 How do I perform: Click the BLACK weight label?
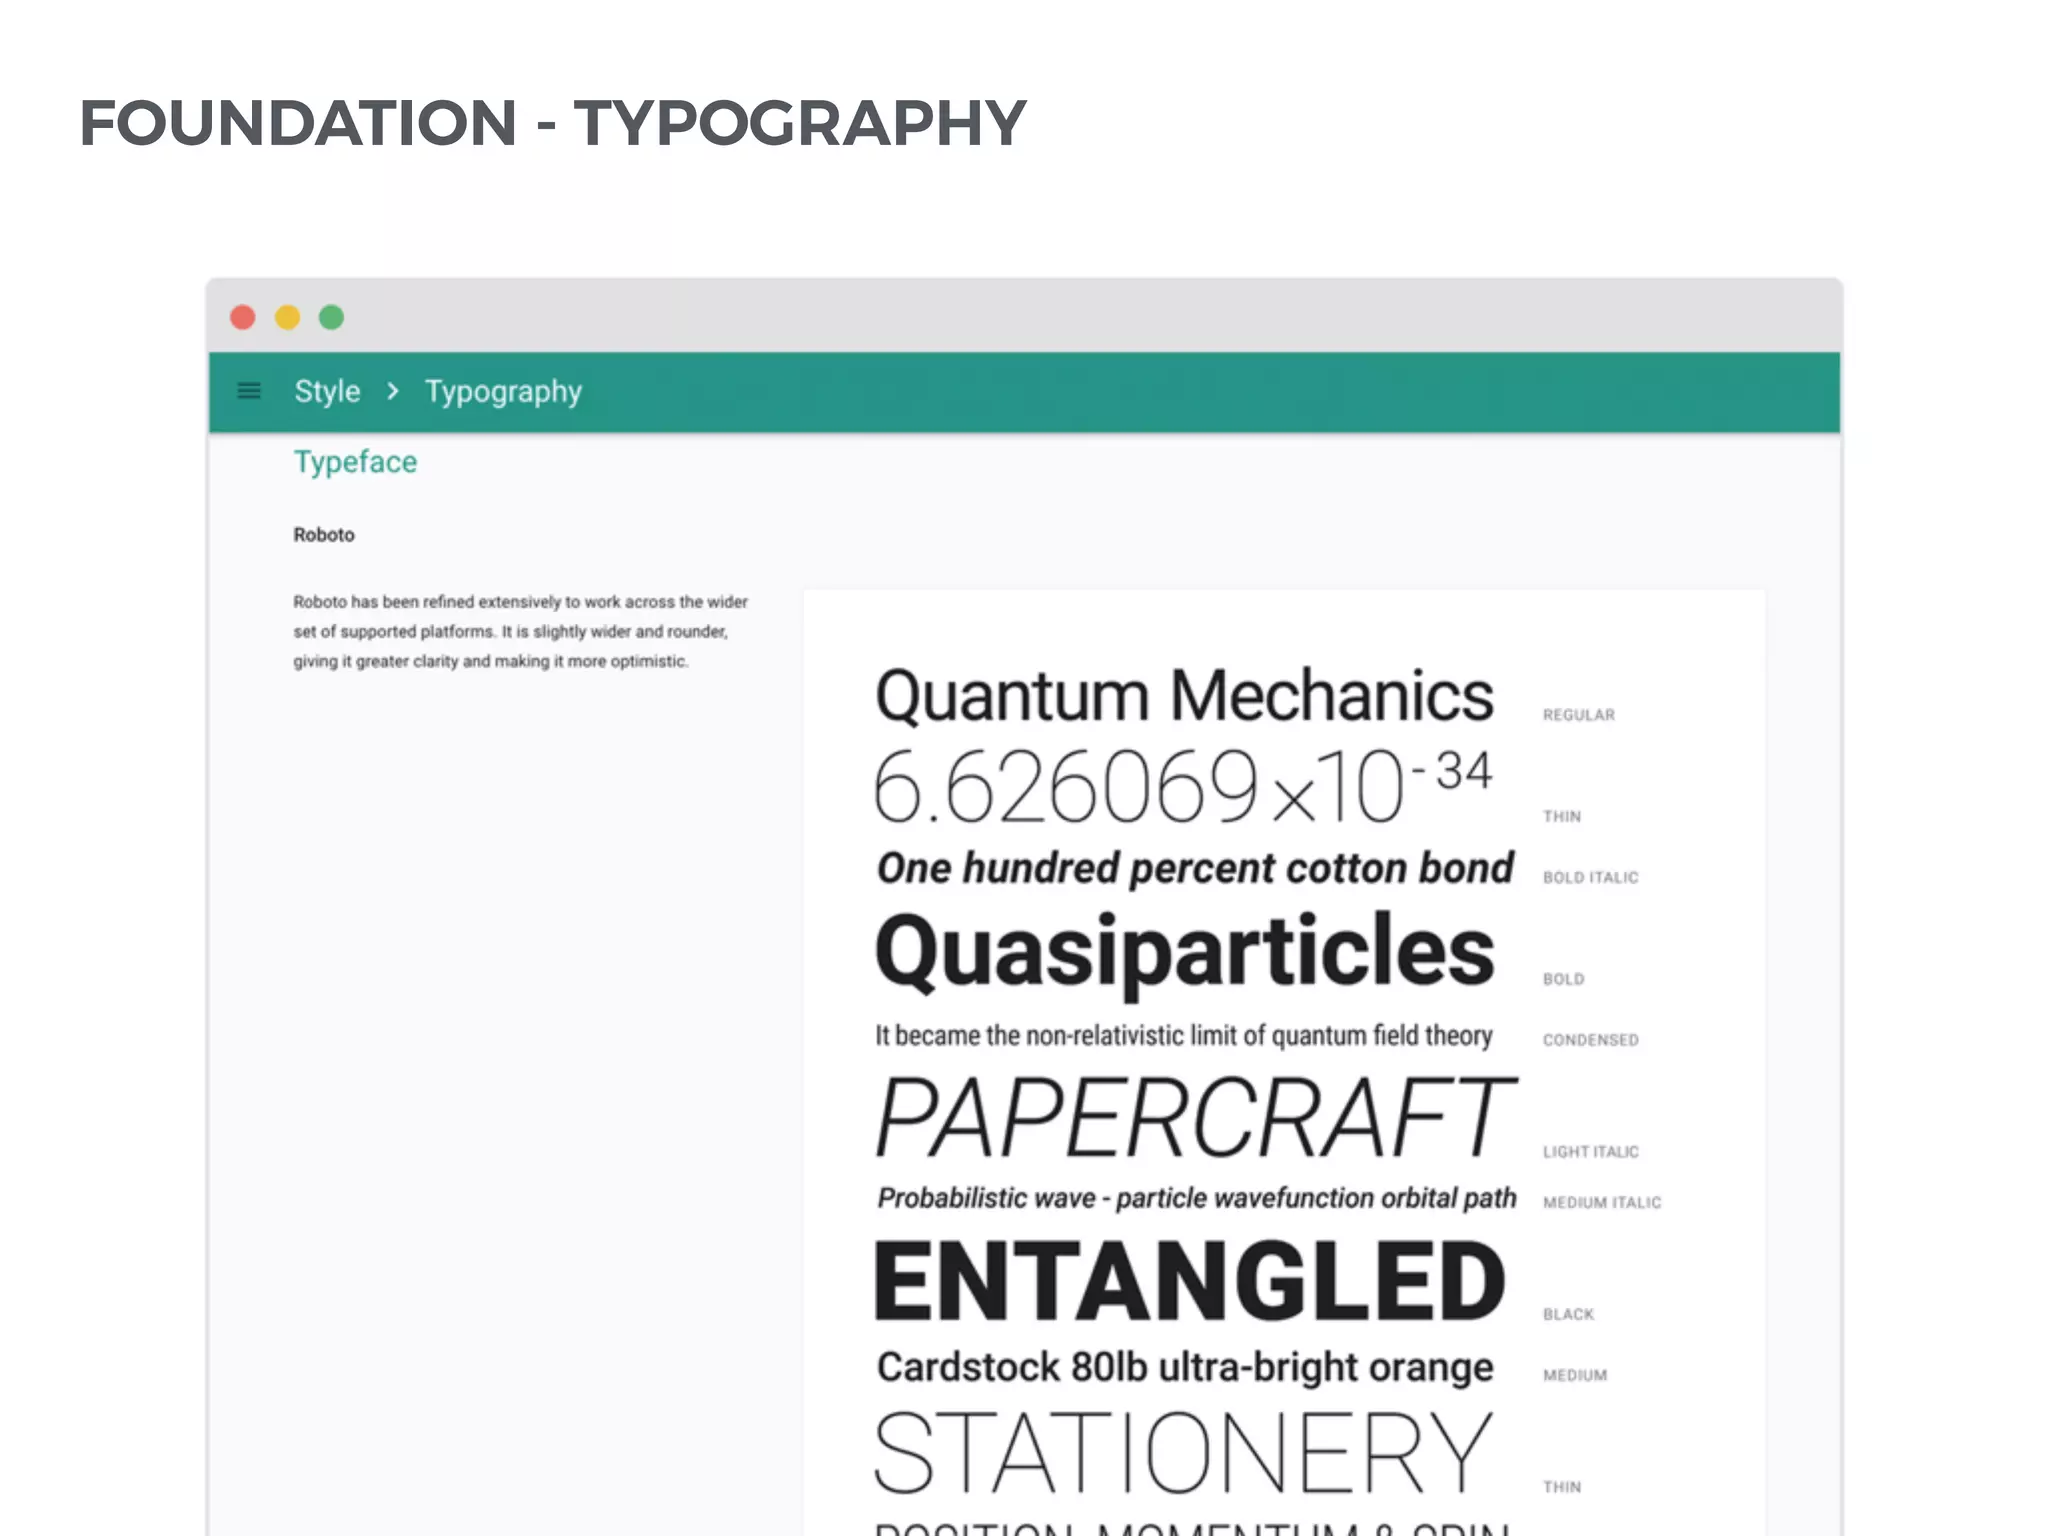1568,1315
